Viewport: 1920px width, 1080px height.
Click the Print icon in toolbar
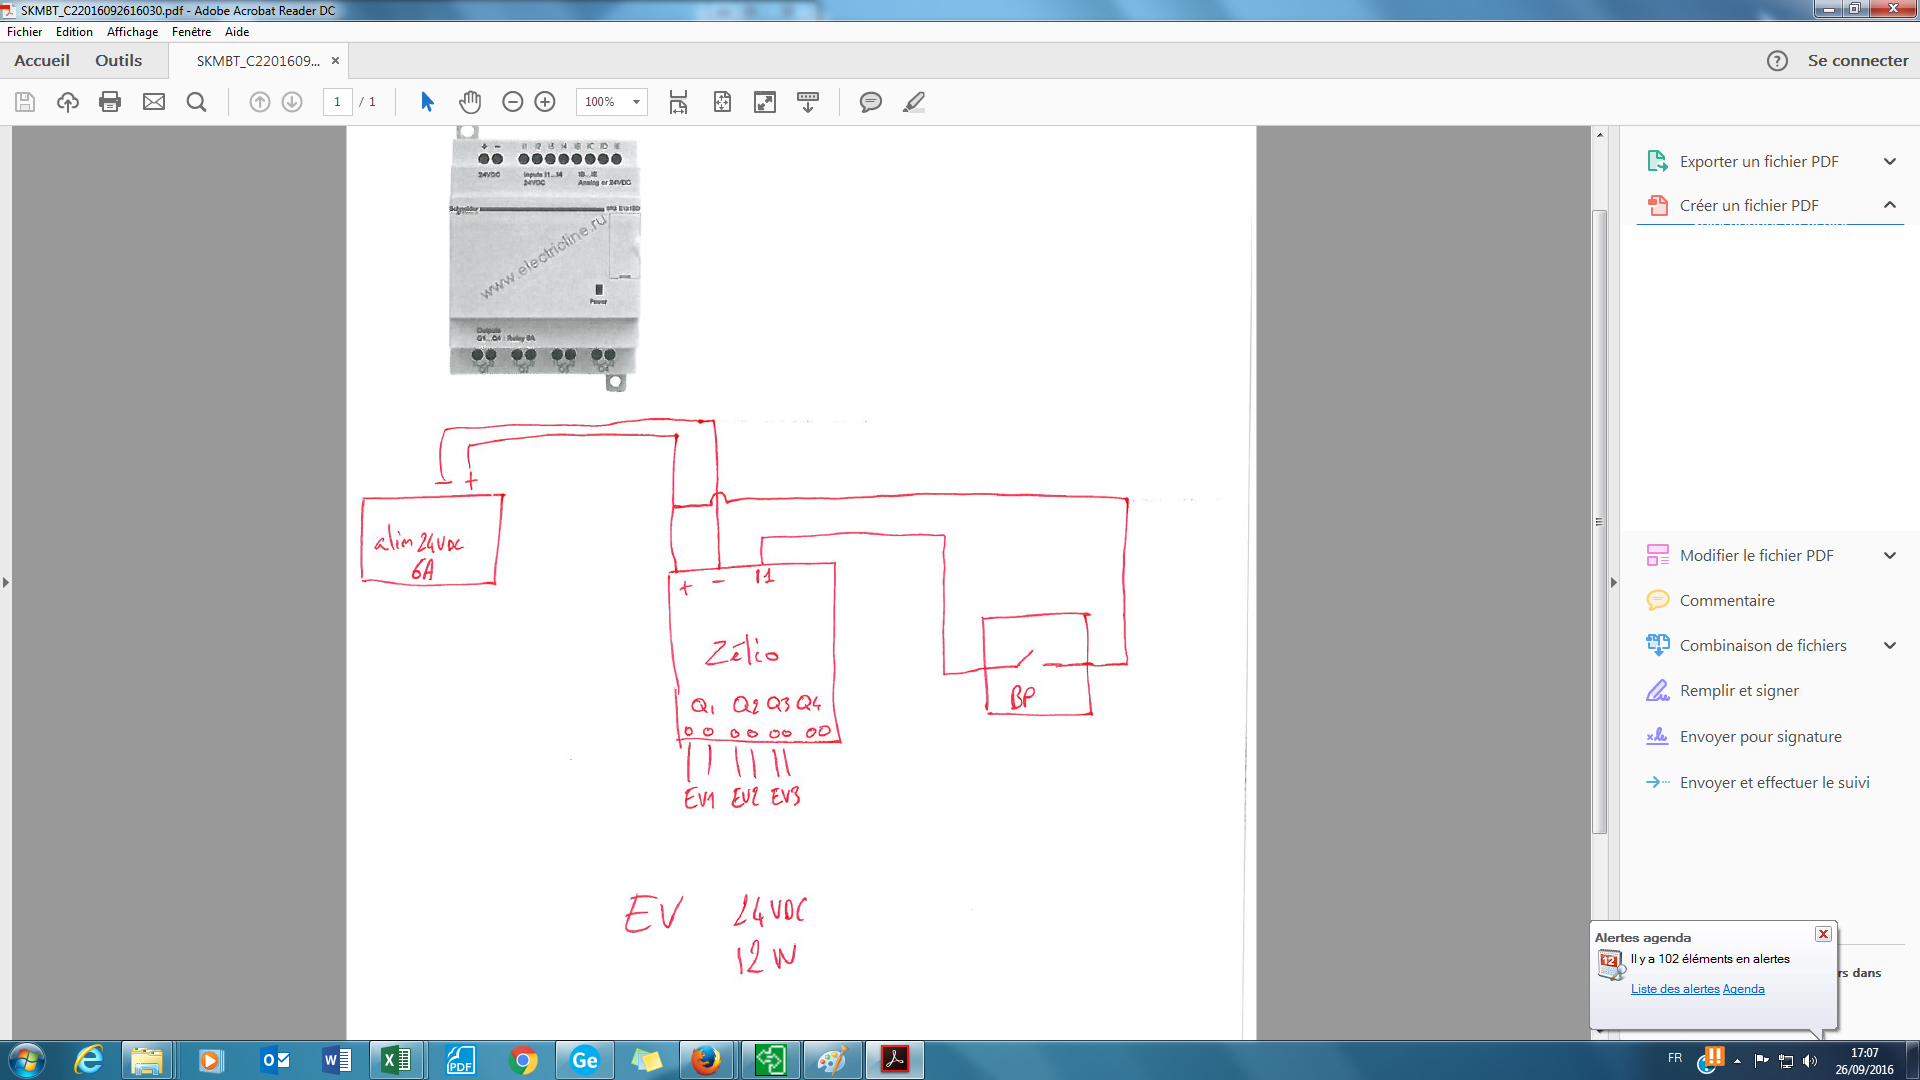110,102
